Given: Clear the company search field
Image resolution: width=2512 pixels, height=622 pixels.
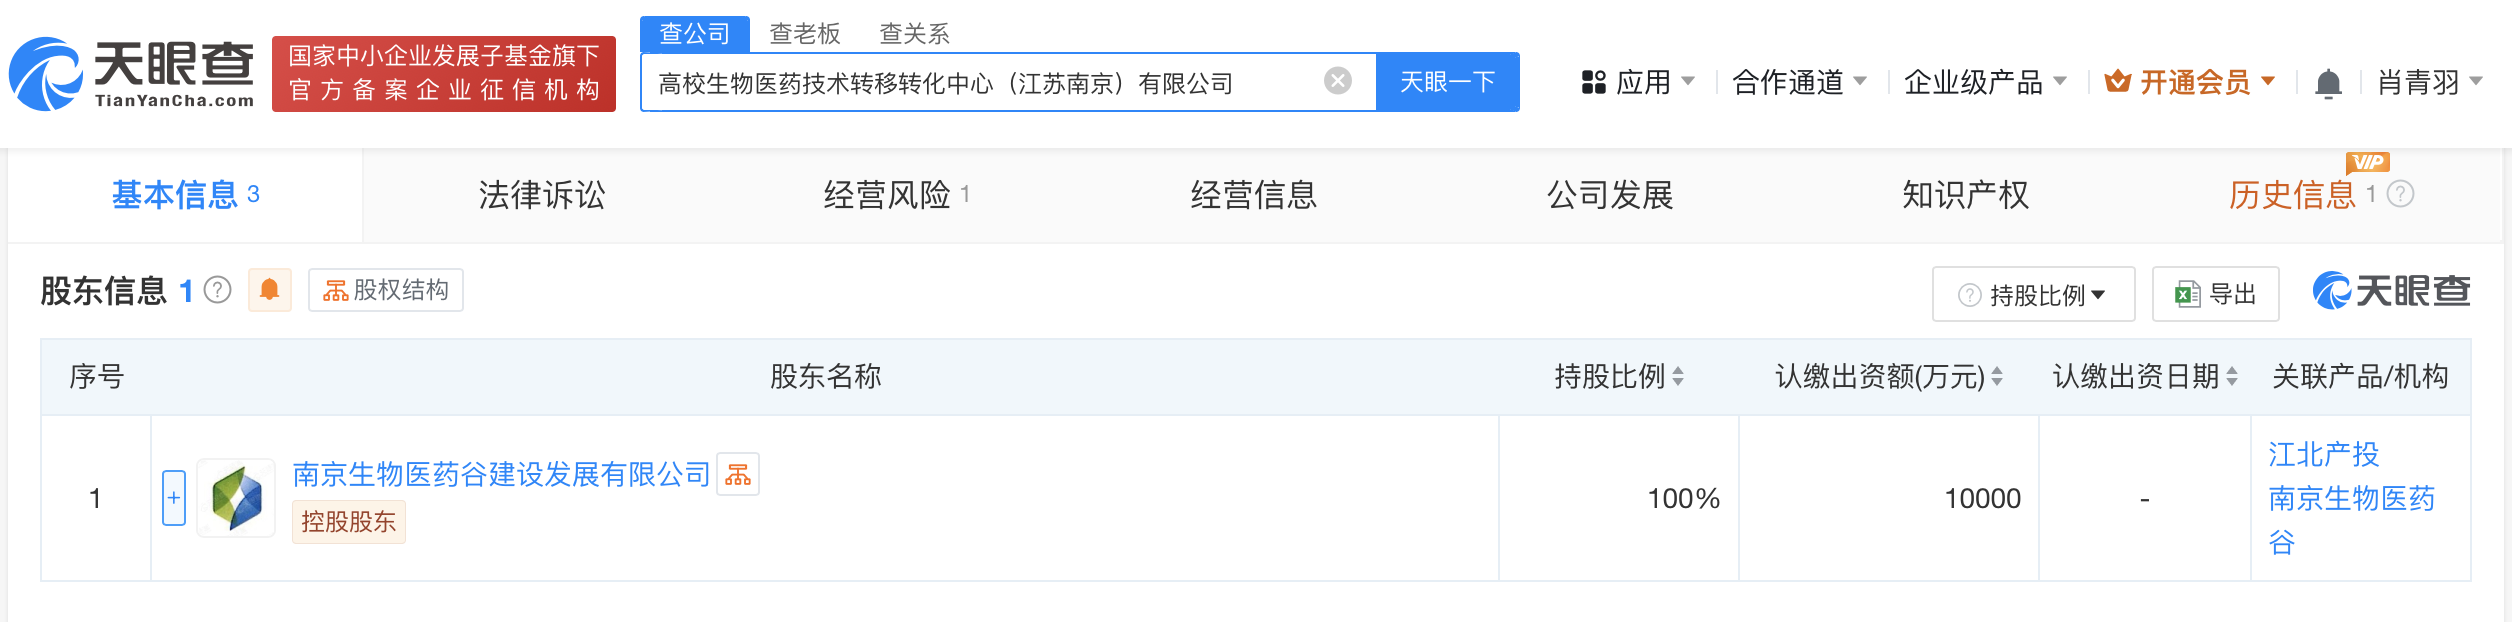Looking at the screenshot, I should tap(1337, 81).
